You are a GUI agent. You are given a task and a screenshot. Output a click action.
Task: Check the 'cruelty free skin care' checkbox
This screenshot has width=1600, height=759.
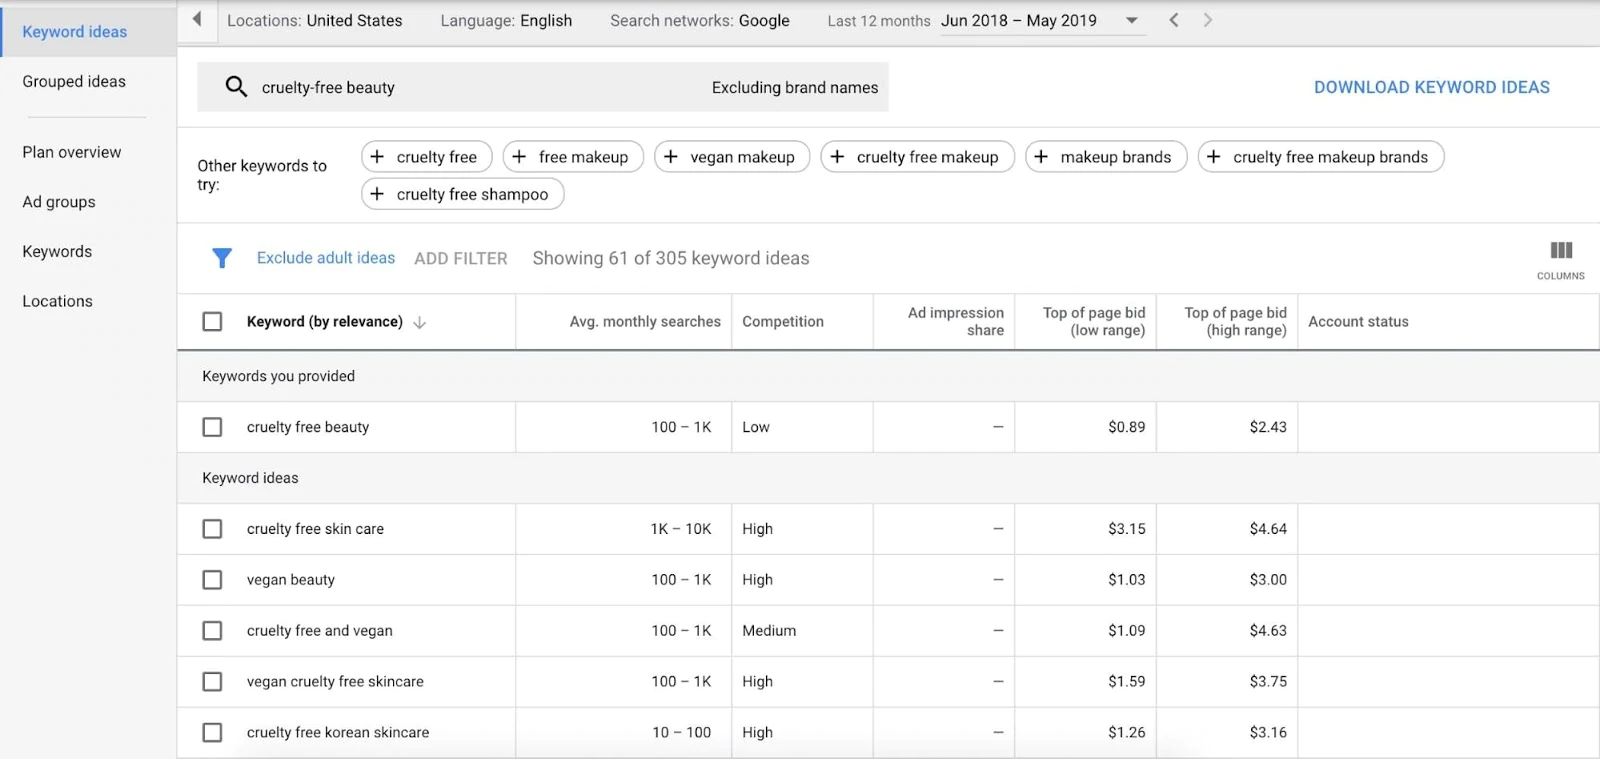pos(212,529)
